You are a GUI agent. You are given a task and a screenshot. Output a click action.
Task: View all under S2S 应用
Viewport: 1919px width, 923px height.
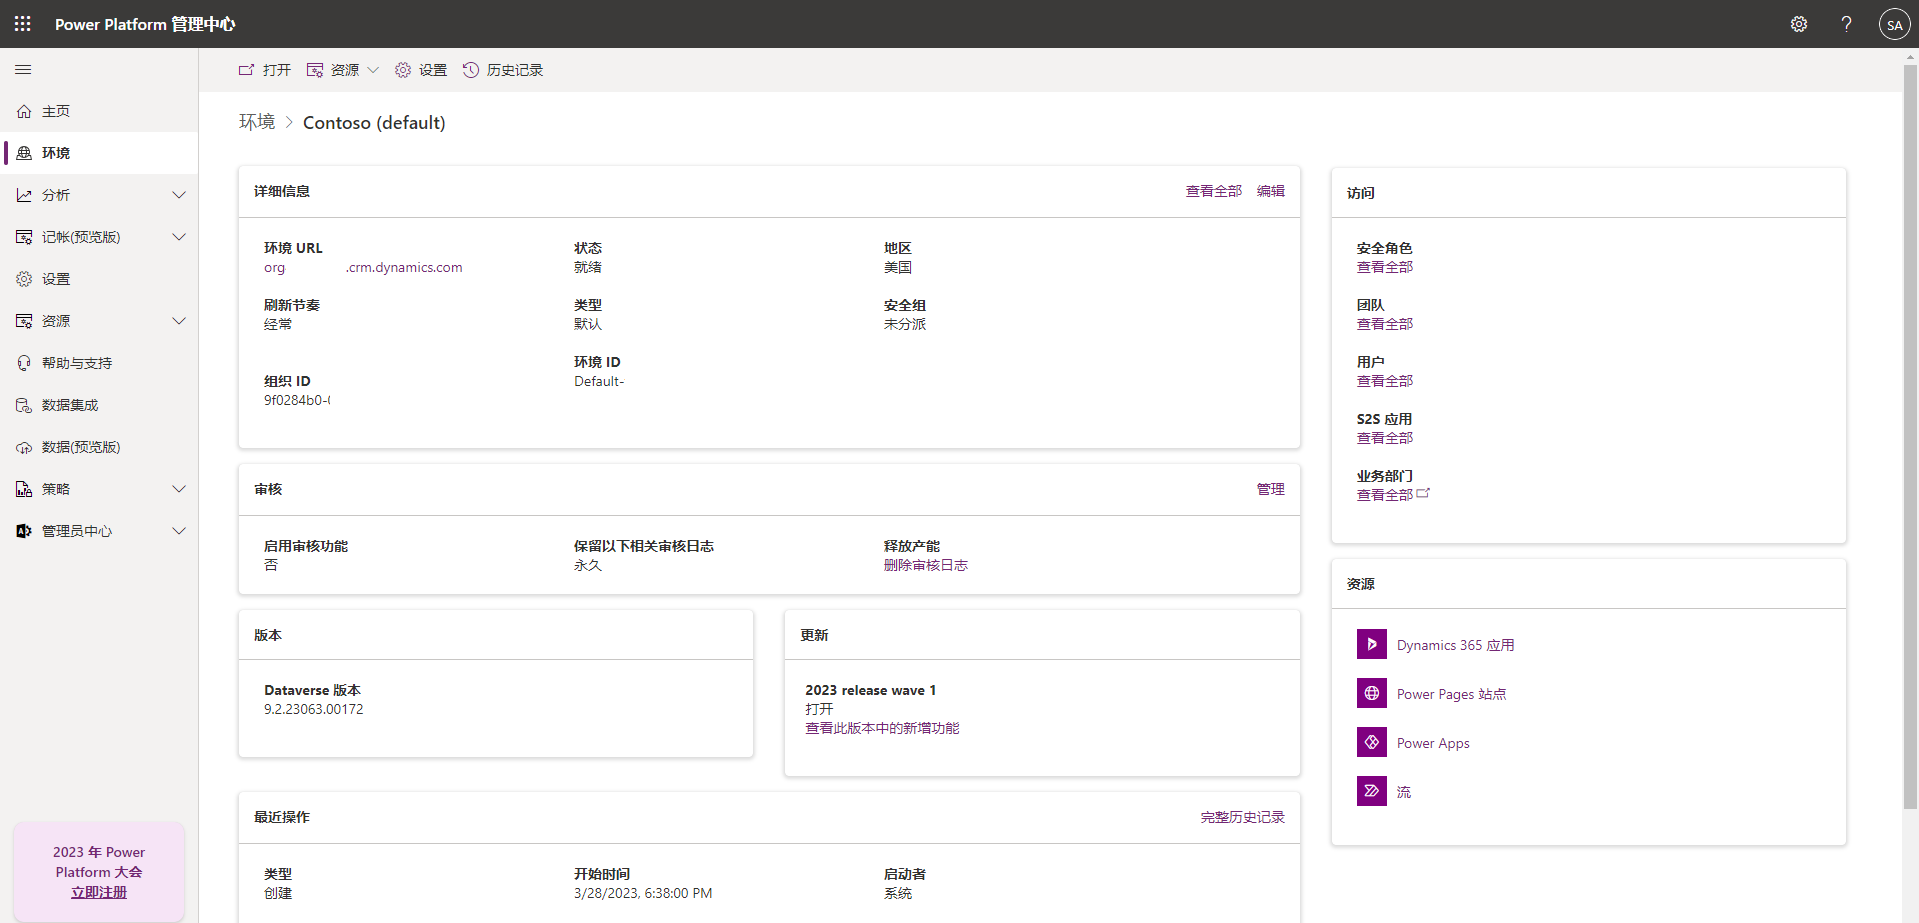point(1385,438)
